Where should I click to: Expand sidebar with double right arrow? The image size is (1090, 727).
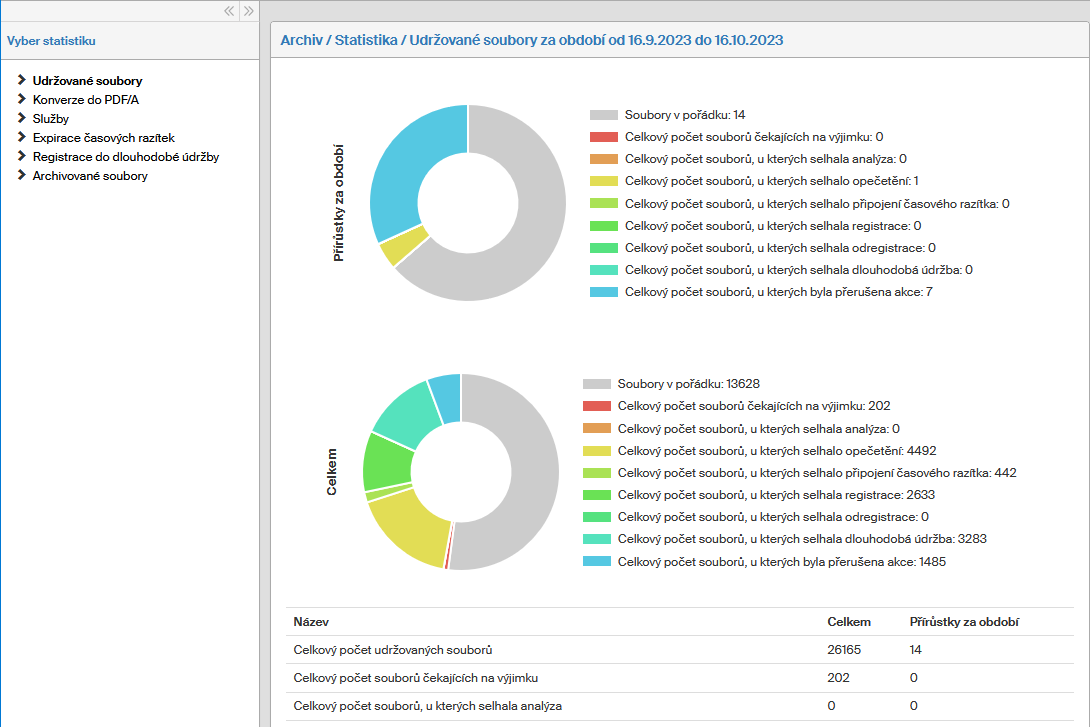click(249, 11)
